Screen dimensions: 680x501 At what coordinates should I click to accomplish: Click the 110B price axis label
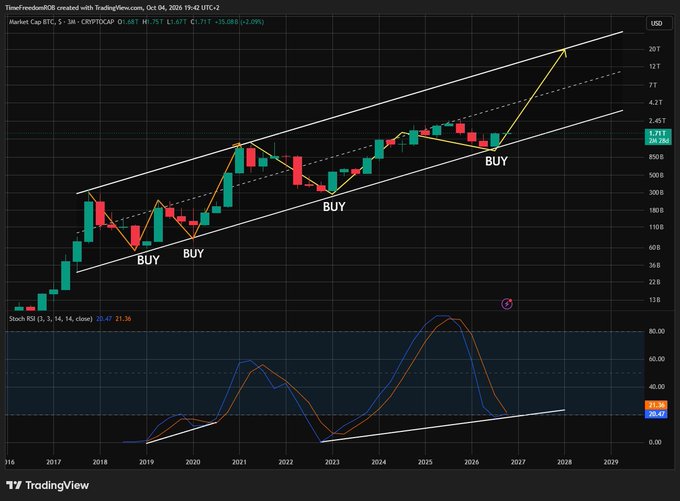click(656, 227)
